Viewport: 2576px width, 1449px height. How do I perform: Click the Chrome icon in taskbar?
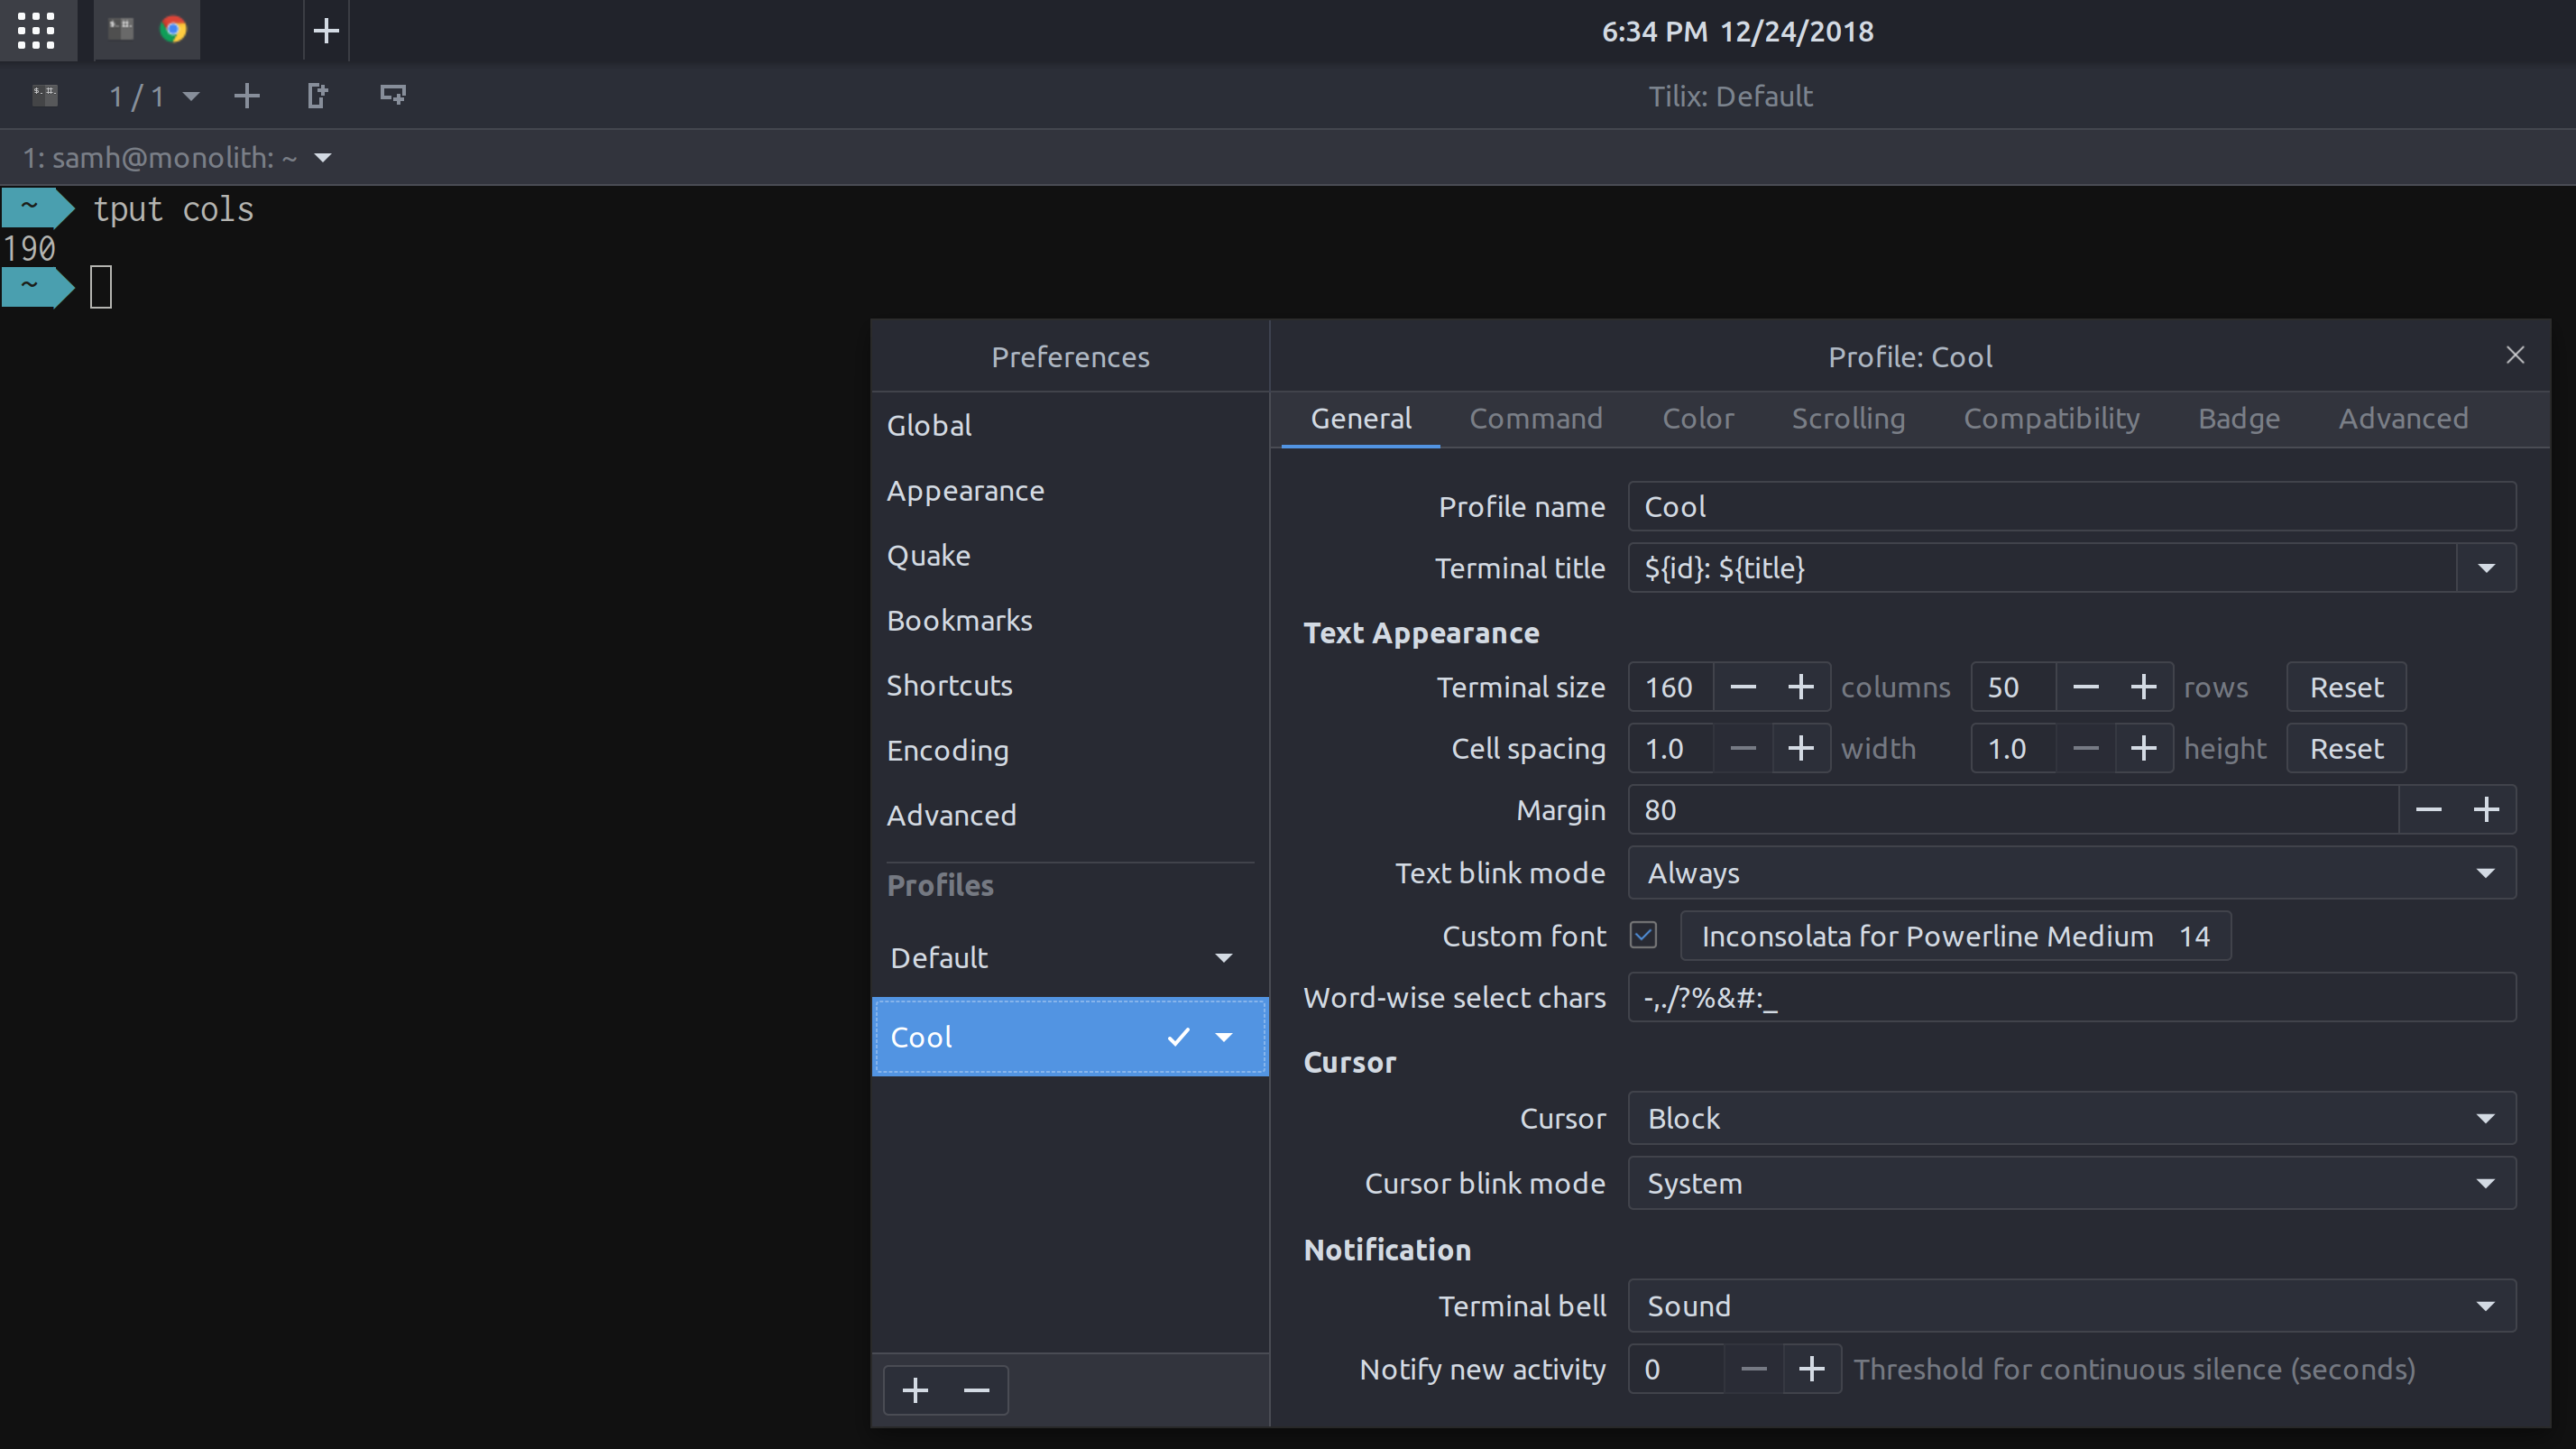(173, 30)
